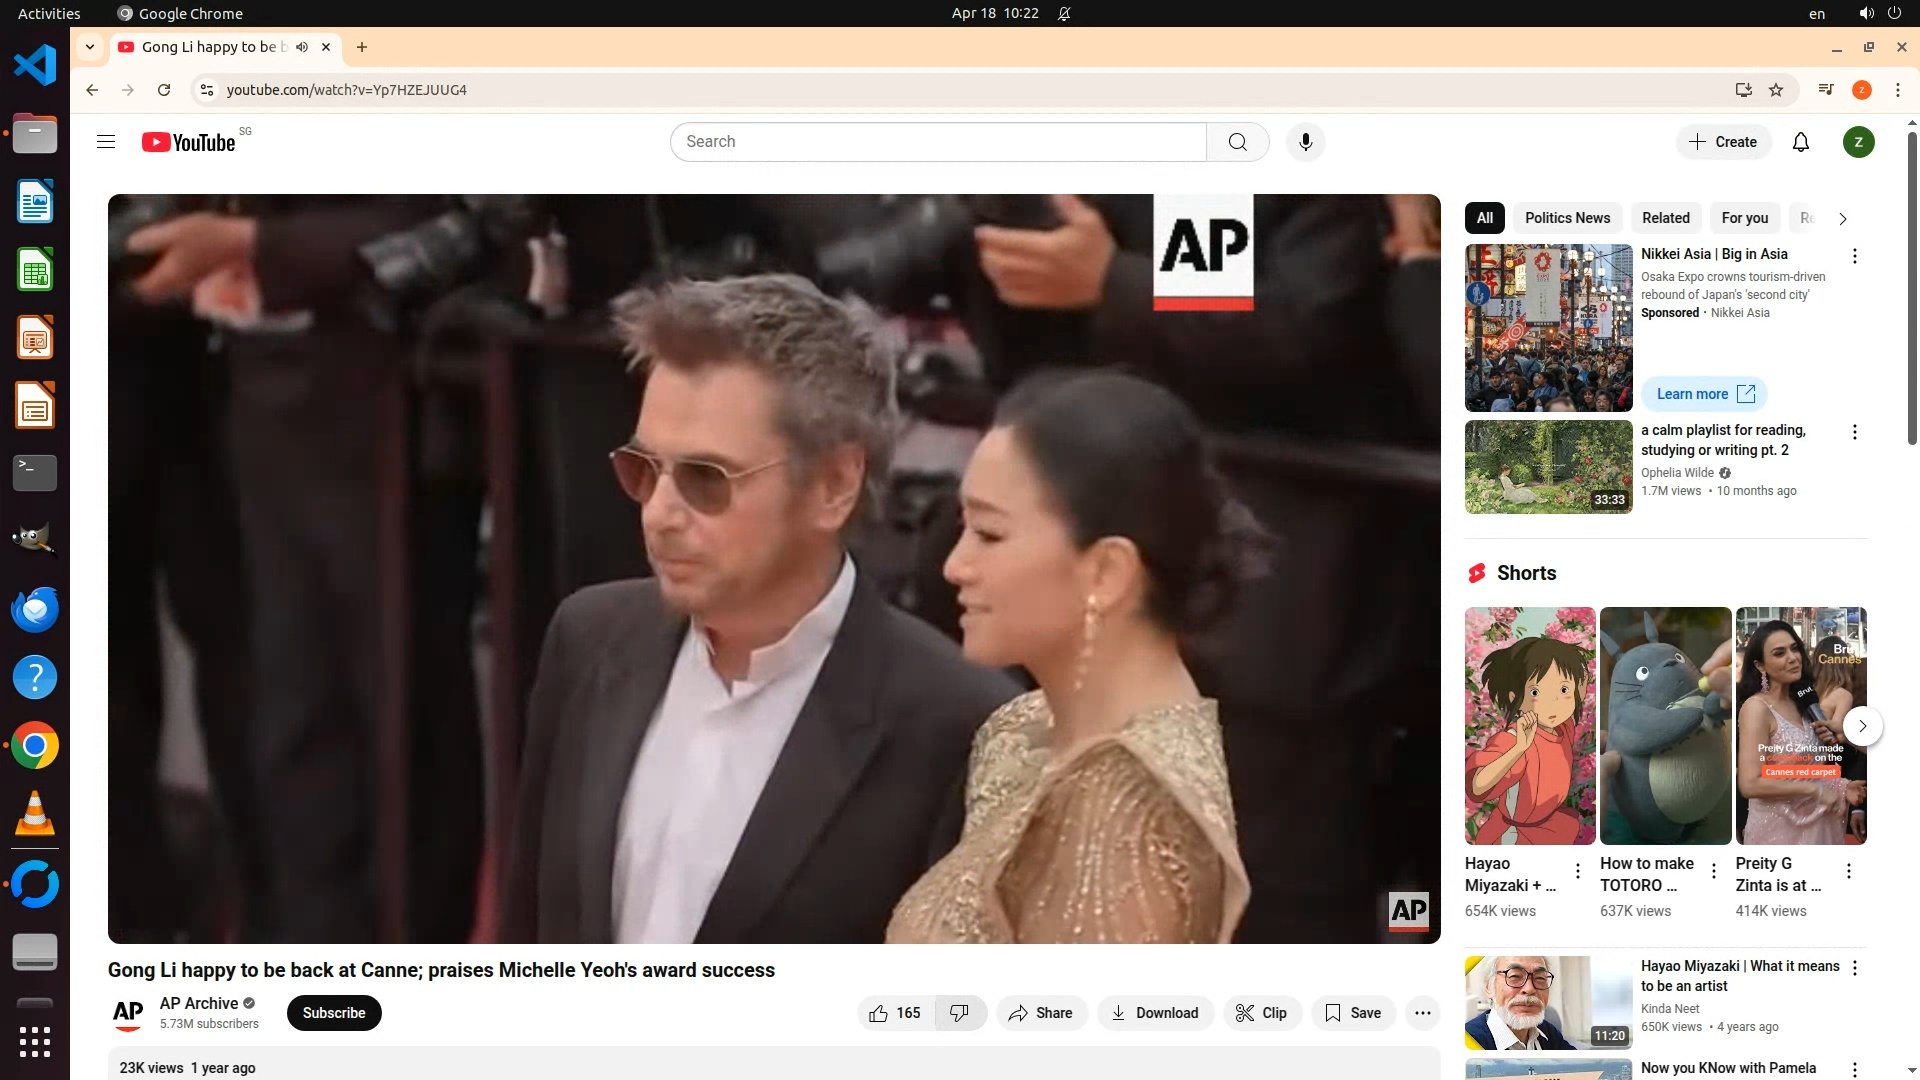Toggle the dislike thumbs down button
Image resolution: width=1920 pixels, height=1080 pixels.
959,1013
